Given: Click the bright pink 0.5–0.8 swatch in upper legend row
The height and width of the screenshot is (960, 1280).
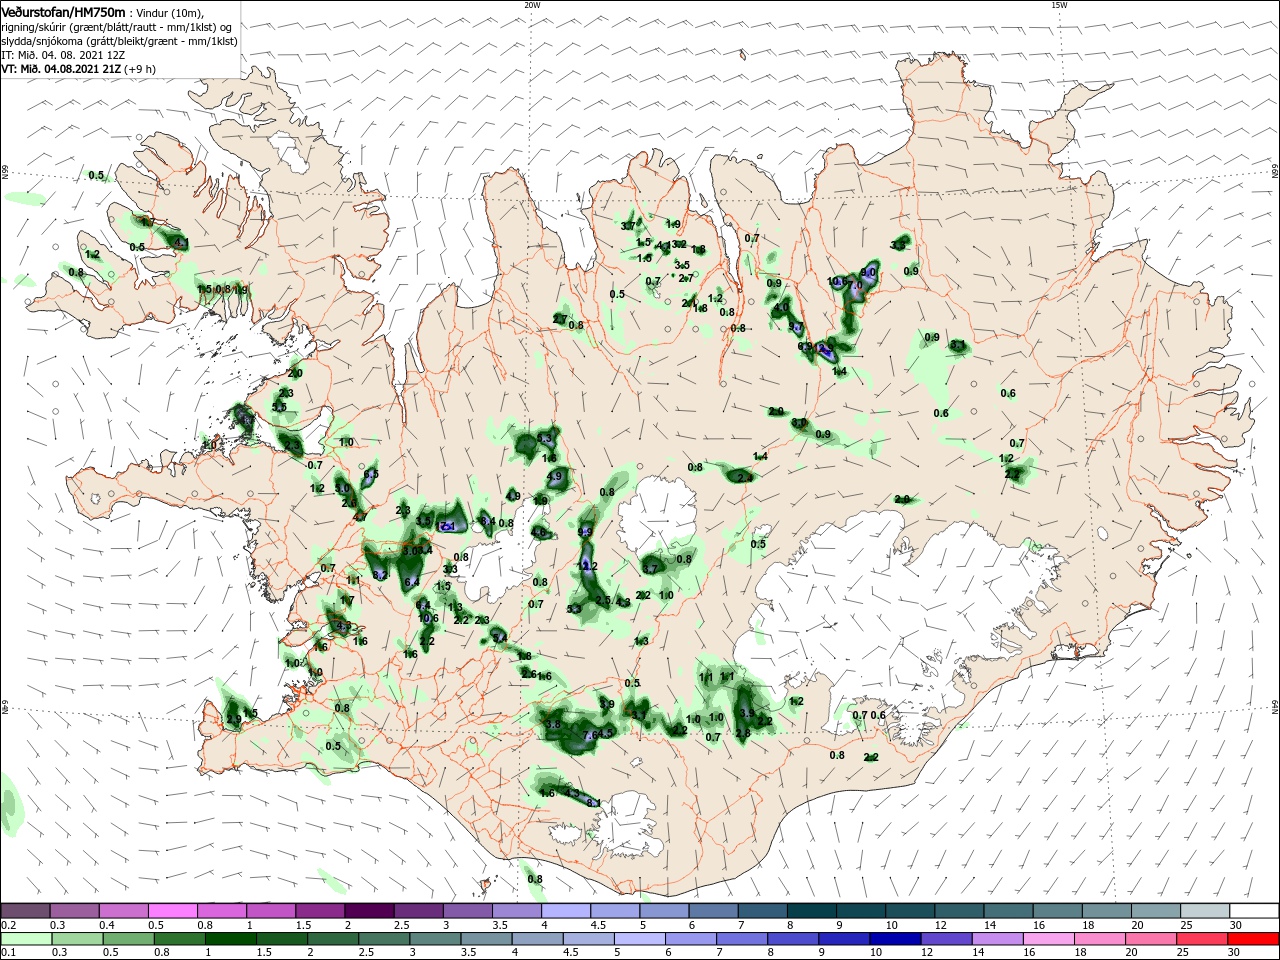Looking at the screenshot, I should tap(172, 910).
